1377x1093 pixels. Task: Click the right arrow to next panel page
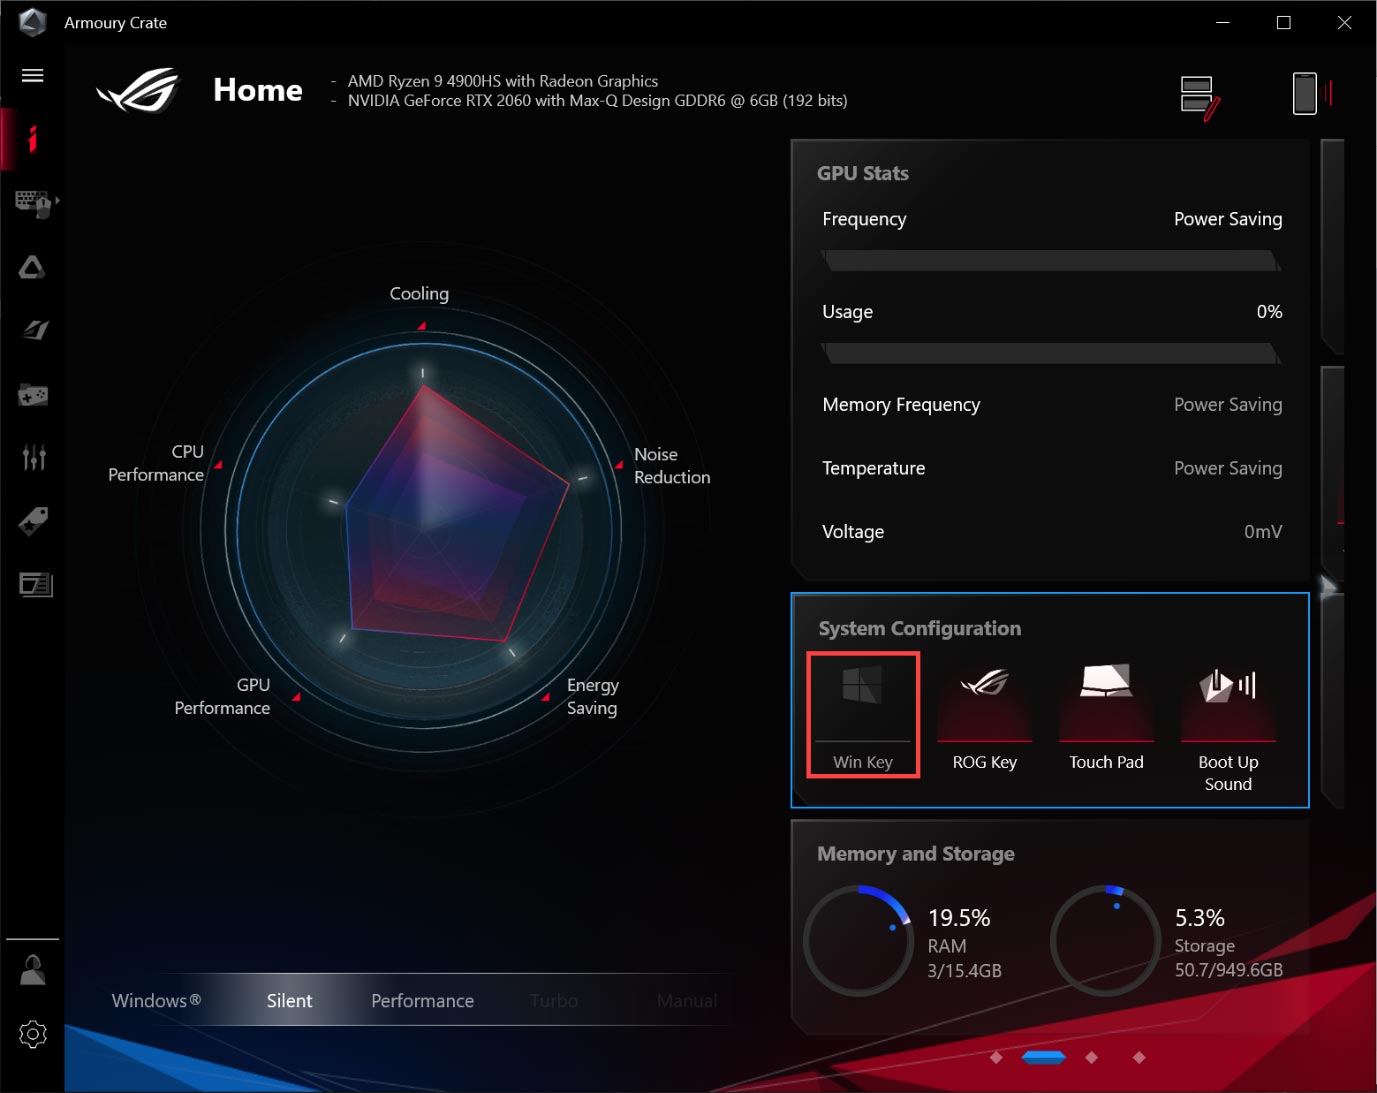pos(1328,586)
